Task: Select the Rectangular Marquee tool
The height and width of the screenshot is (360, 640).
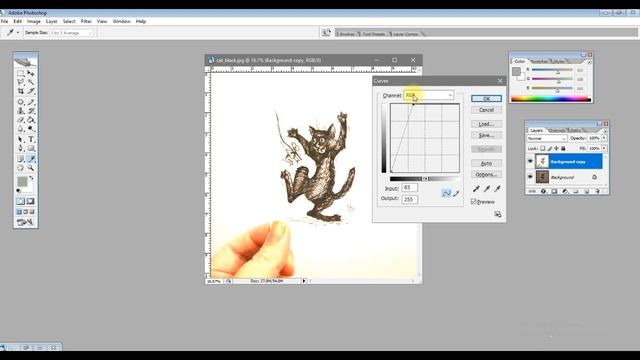Action: tap(20, 73)
